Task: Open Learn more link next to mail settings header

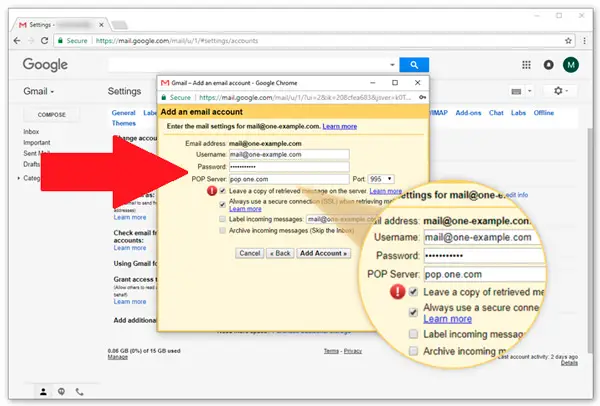Action: point(339,126)
